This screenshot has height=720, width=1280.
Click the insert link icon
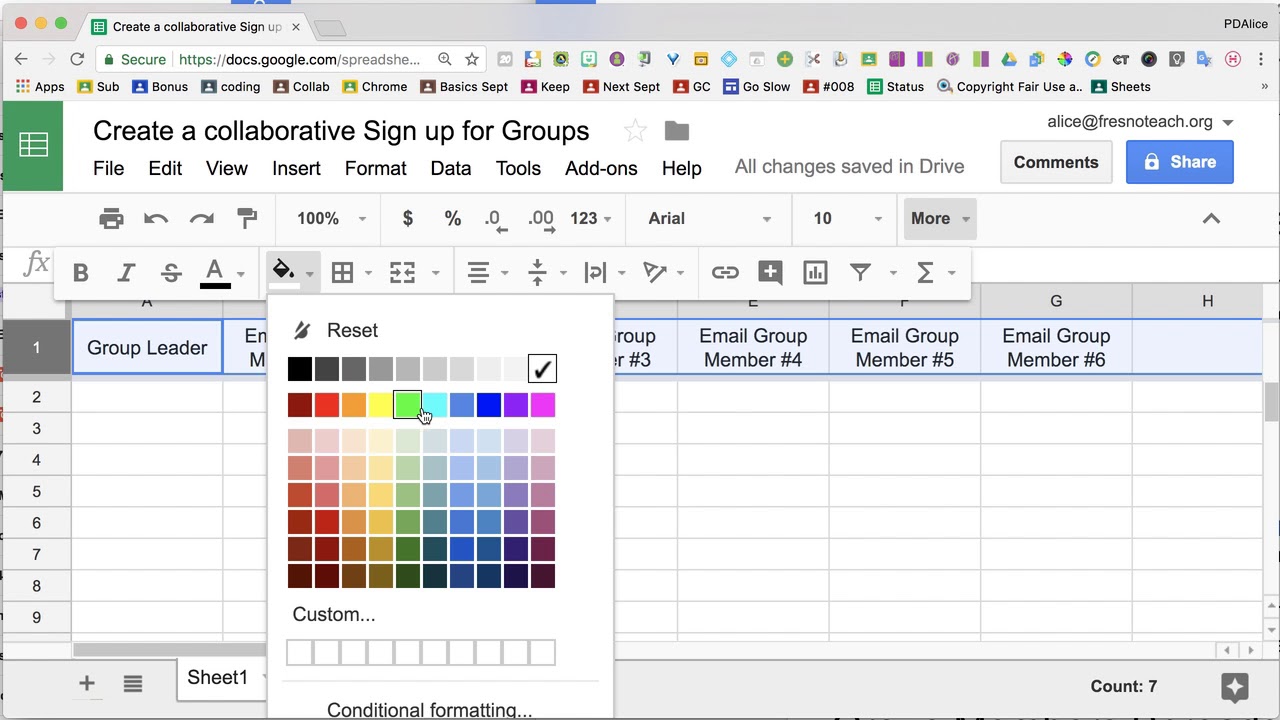(725, 272)
